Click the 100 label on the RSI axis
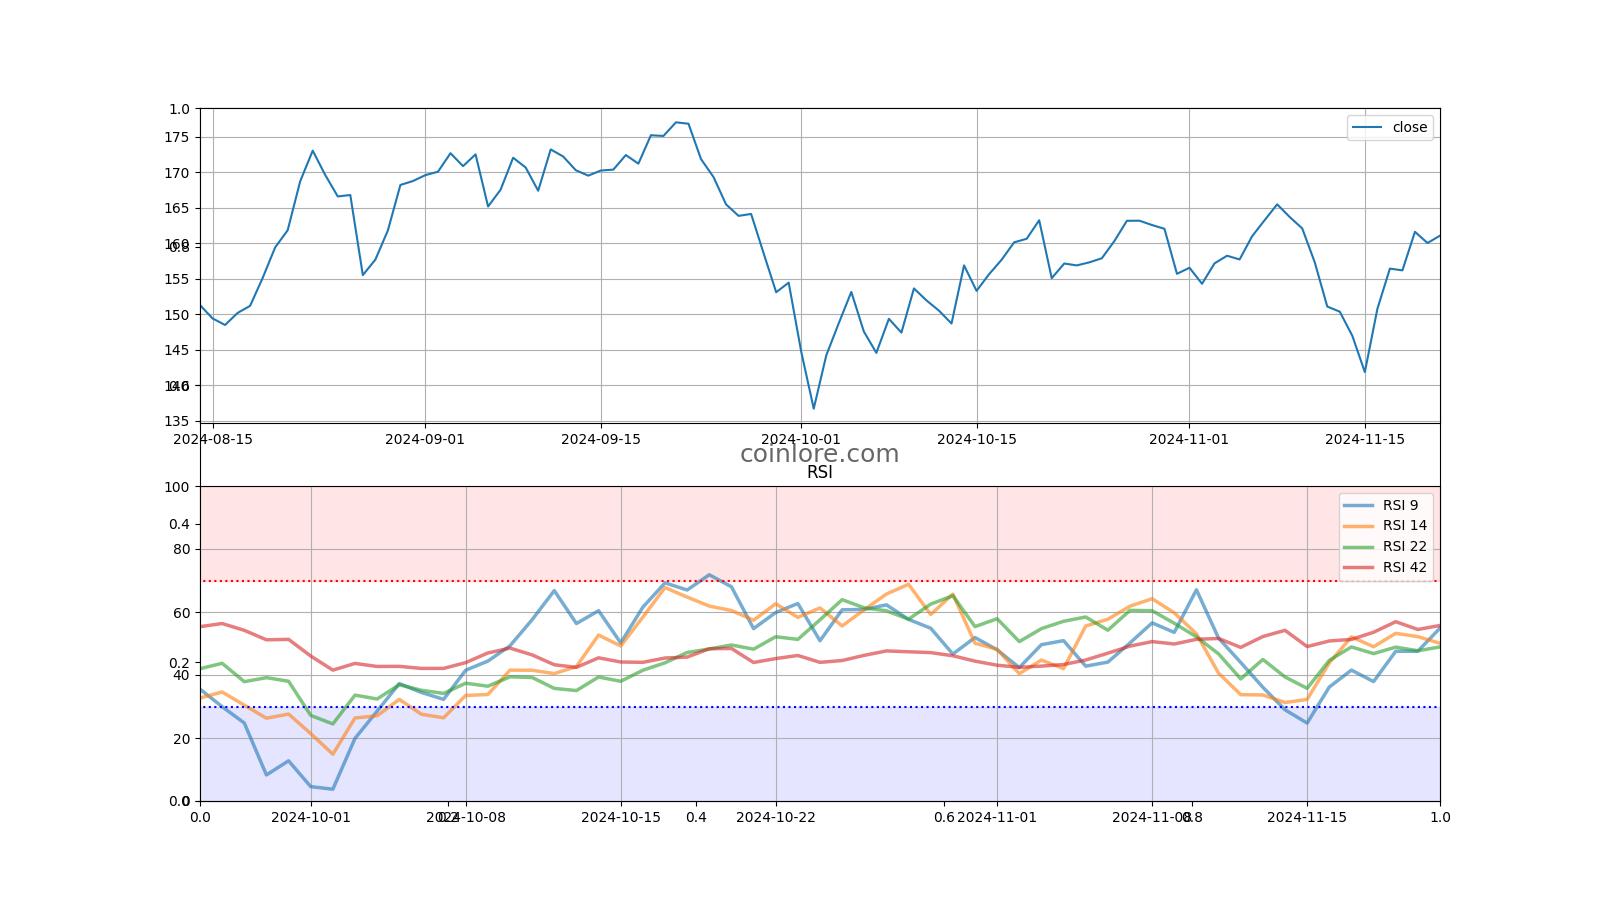The image size is (1600, 900). tap(177, 487)
